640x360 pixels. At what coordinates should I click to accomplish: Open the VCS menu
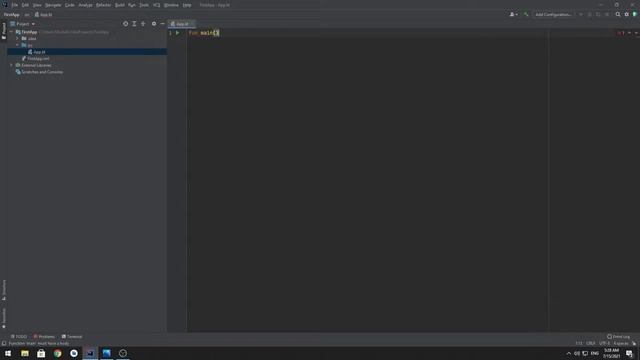pyautogui.click(x=157, y=5)
